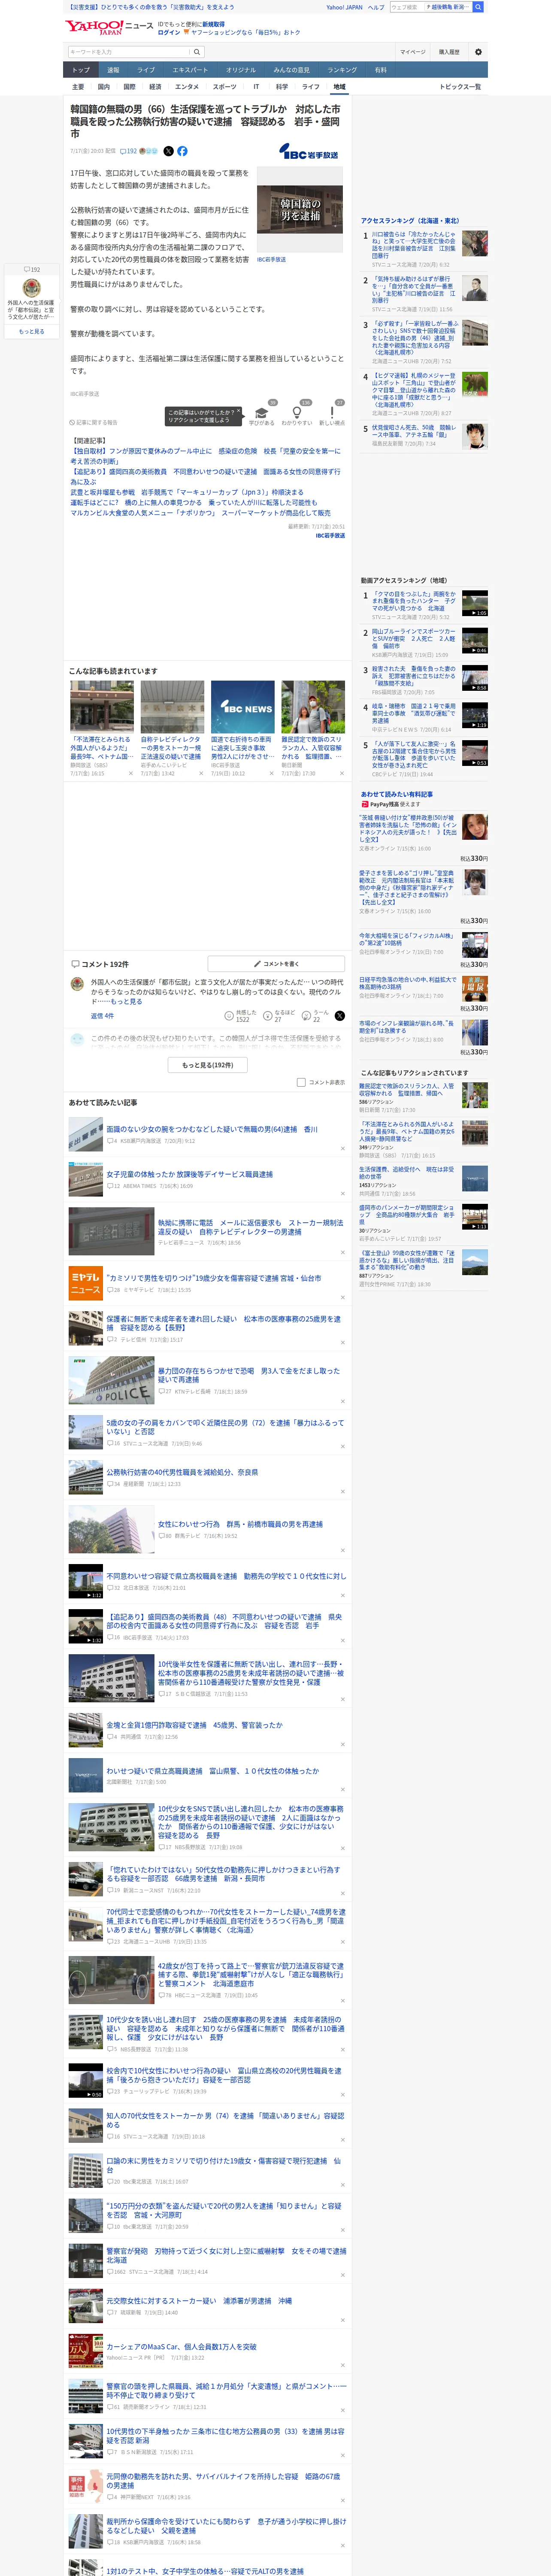
Task: Select the オリジナル tab
Action: 241,70
